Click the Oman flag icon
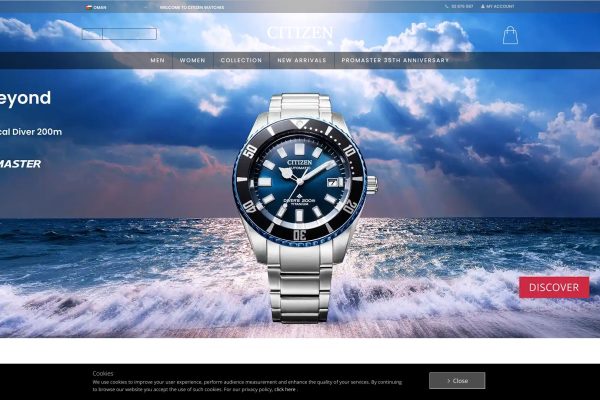Image resolution: width=600 pixels, height=400 pixels. (x=89, y=7)
